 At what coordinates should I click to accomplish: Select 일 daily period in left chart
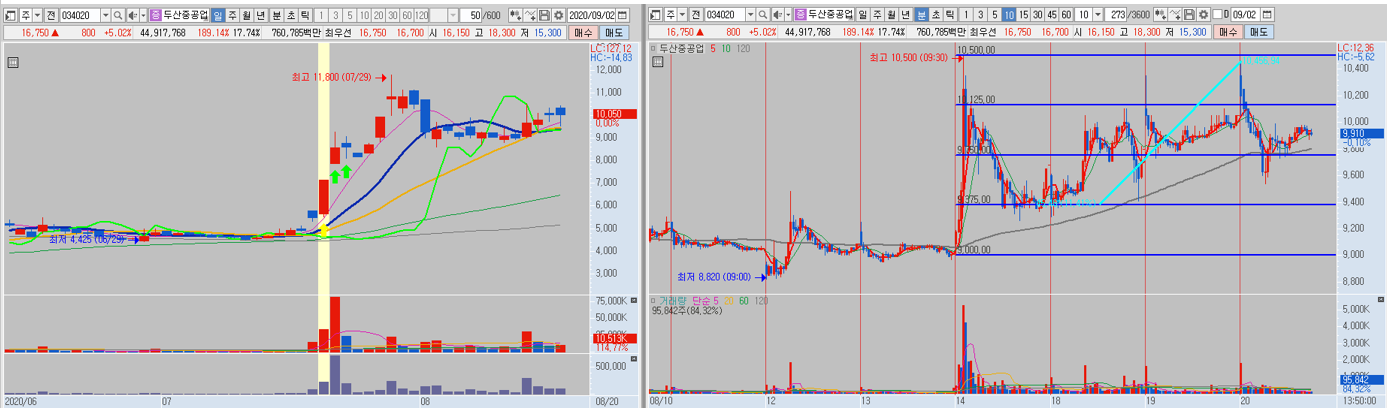tap(218, 15)
